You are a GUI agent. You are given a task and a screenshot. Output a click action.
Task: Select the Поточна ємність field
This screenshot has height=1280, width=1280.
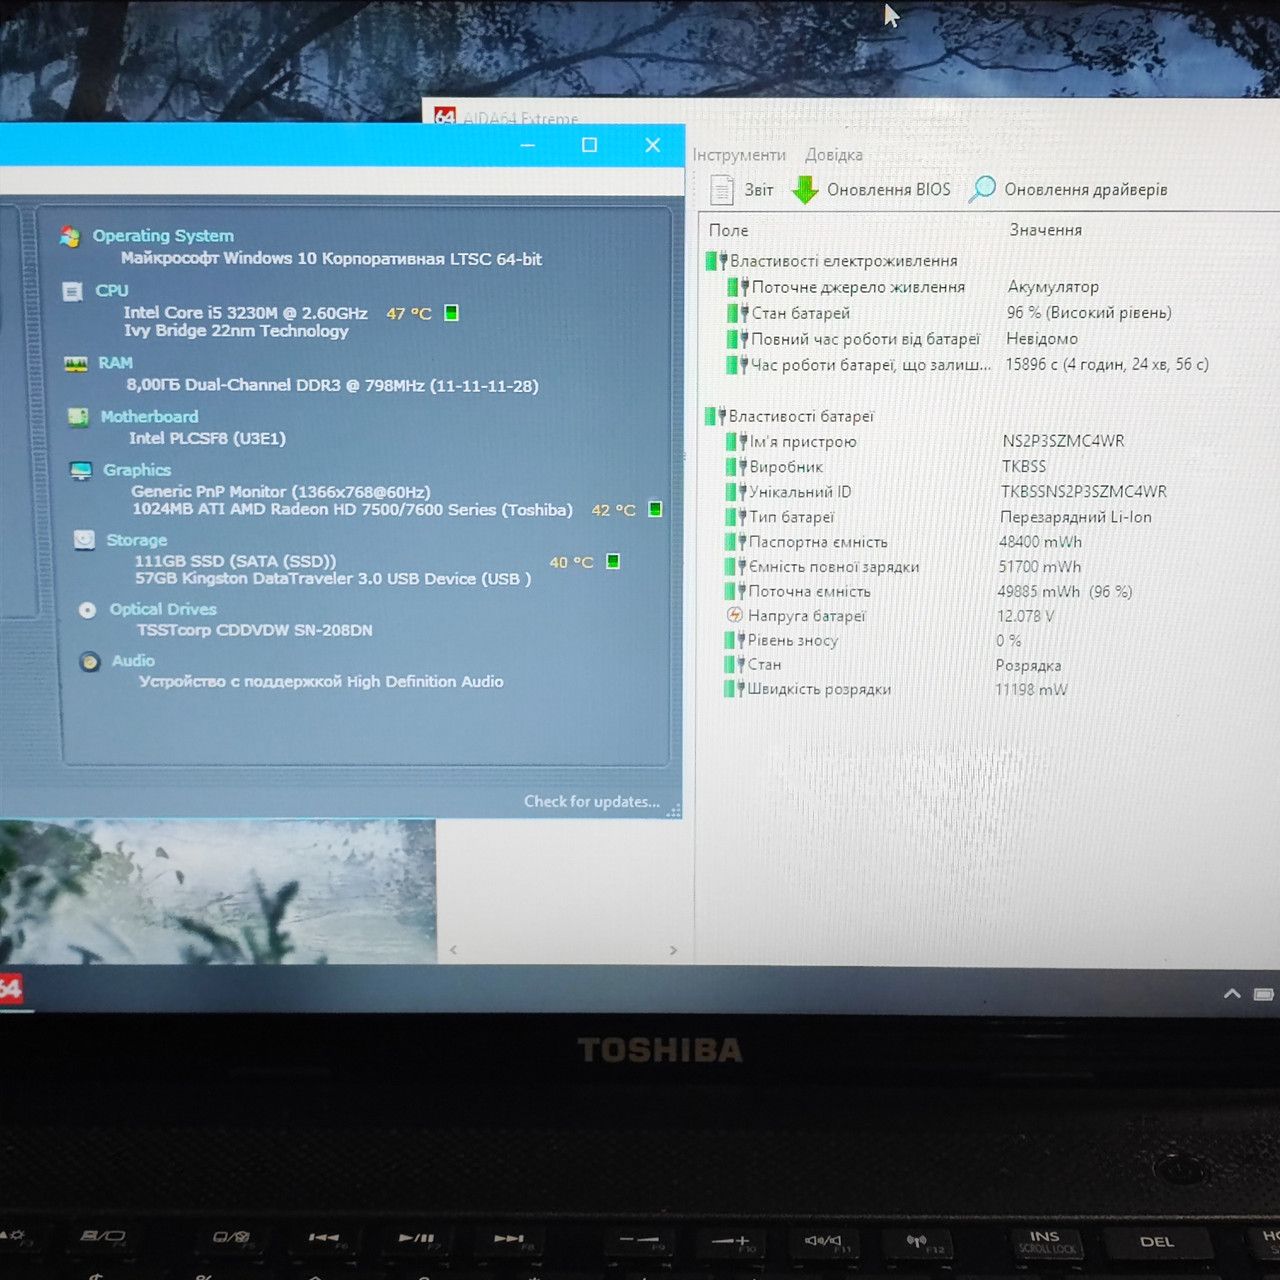point(809,591)
